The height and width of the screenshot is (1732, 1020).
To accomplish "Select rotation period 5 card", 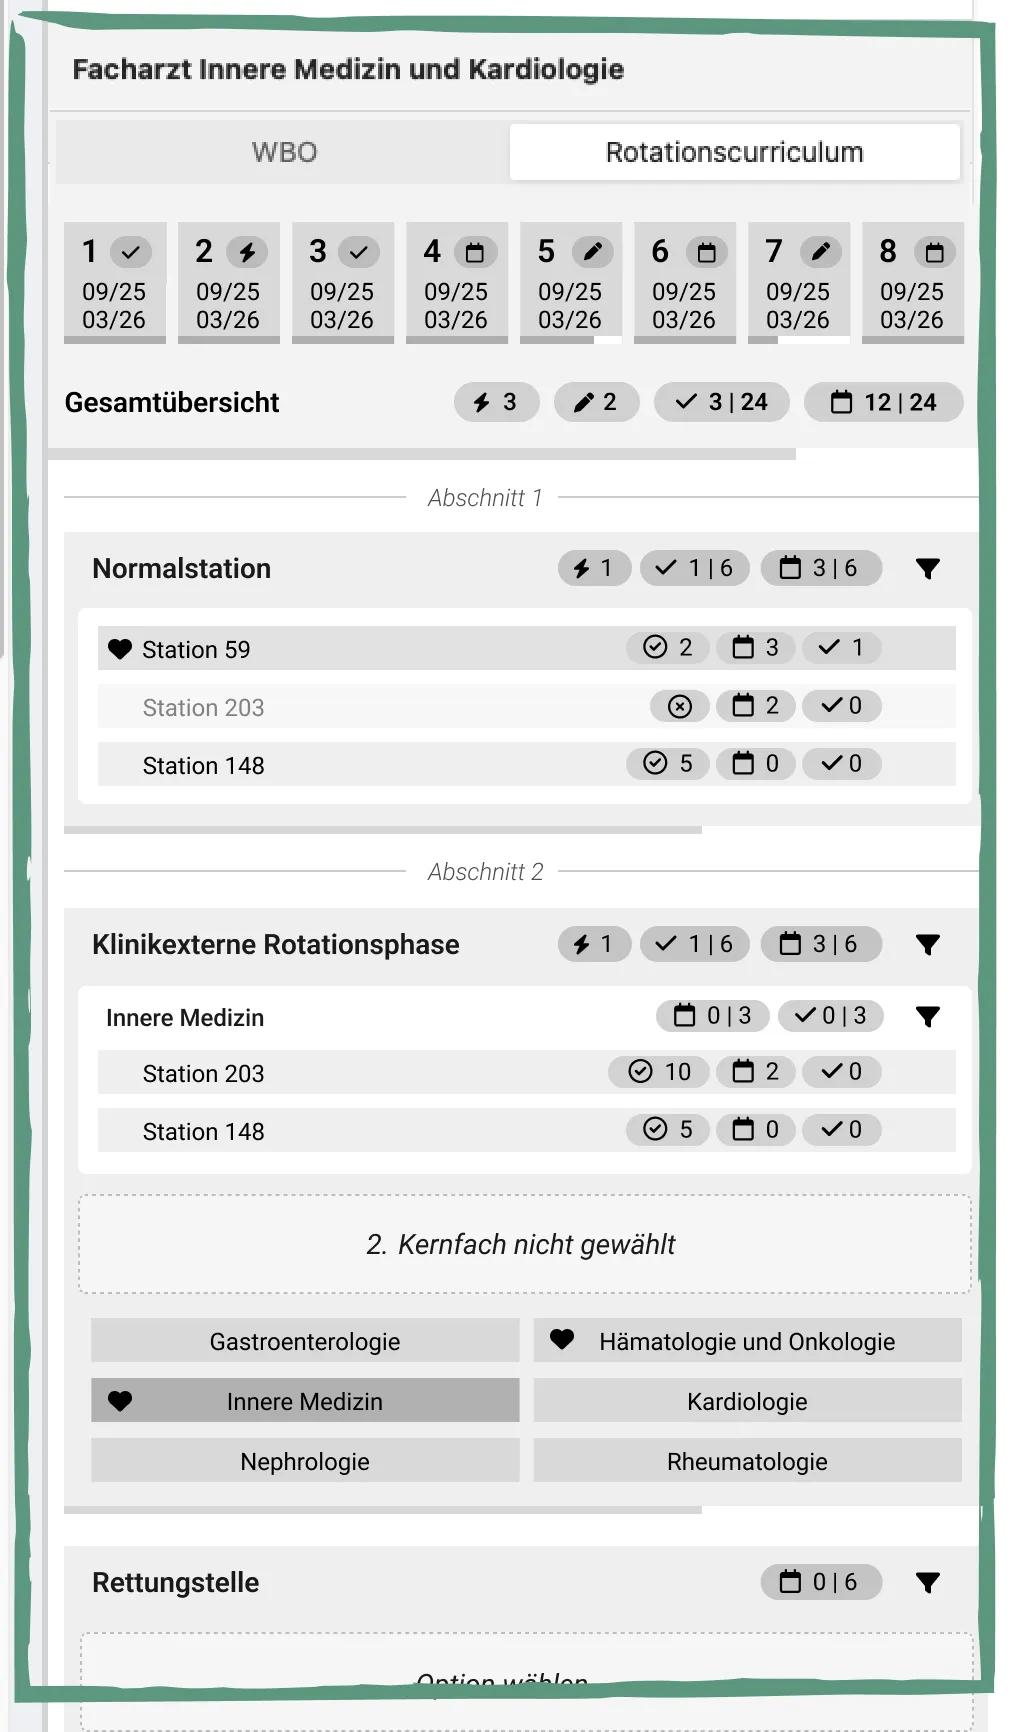I will [x=570, y=283].
